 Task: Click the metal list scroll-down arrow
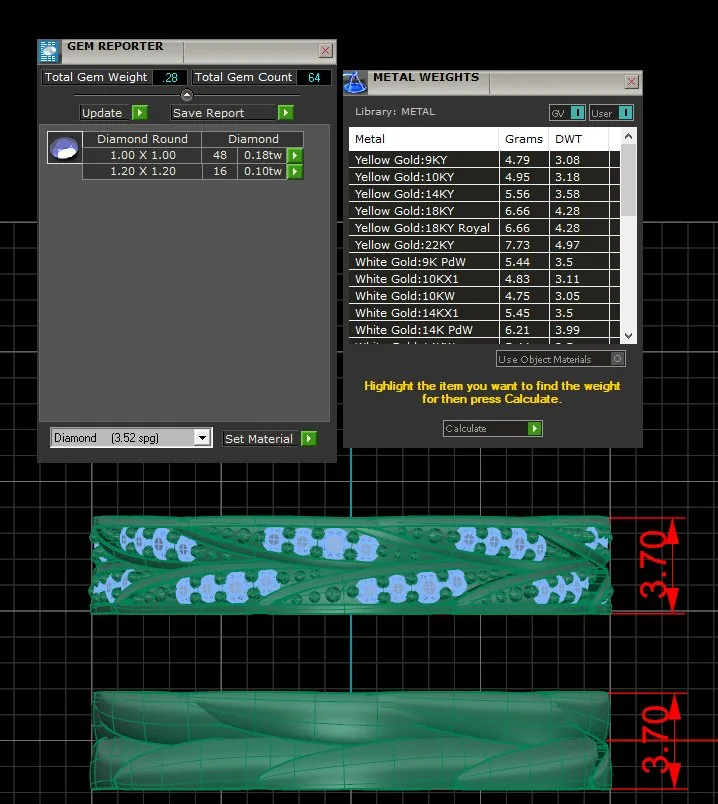pos(628,336)
